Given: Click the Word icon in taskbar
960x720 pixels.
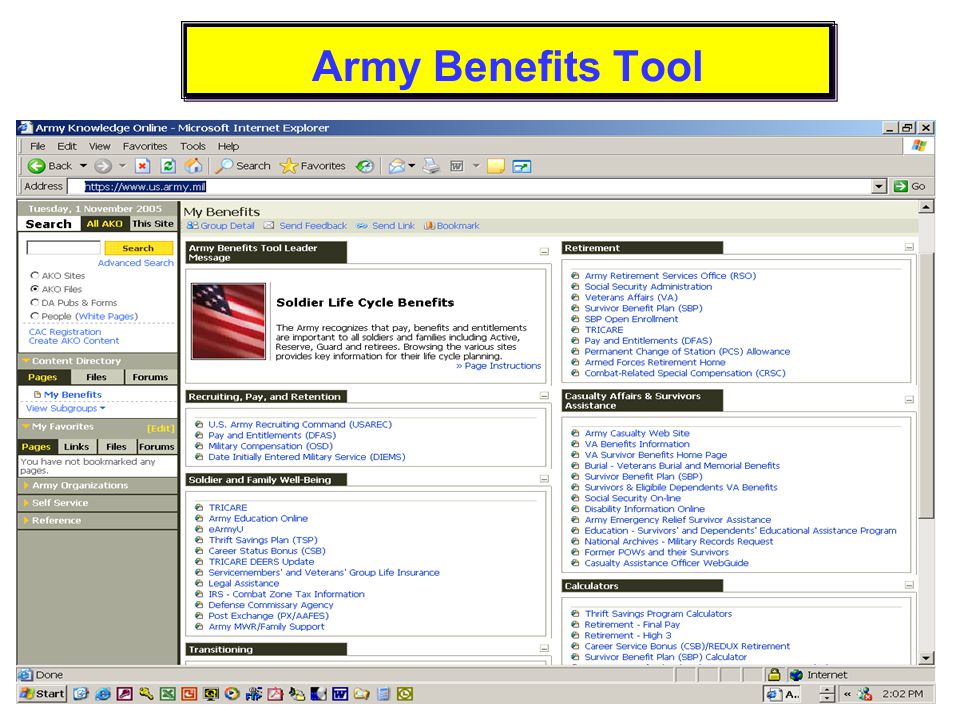Looking at the screenshot, I should [340, 694].
